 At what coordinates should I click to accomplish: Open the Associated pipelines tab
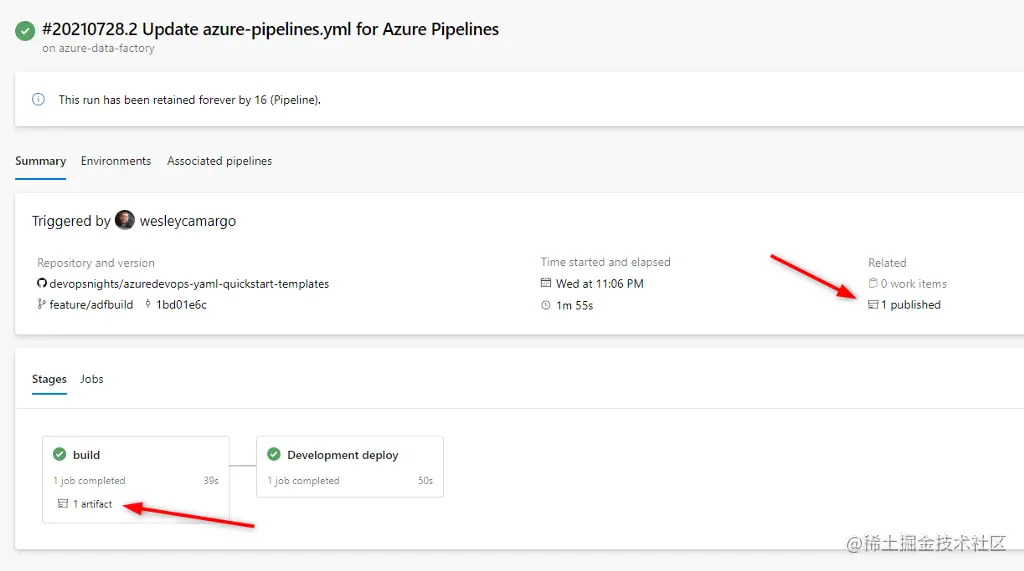(219, 161)
